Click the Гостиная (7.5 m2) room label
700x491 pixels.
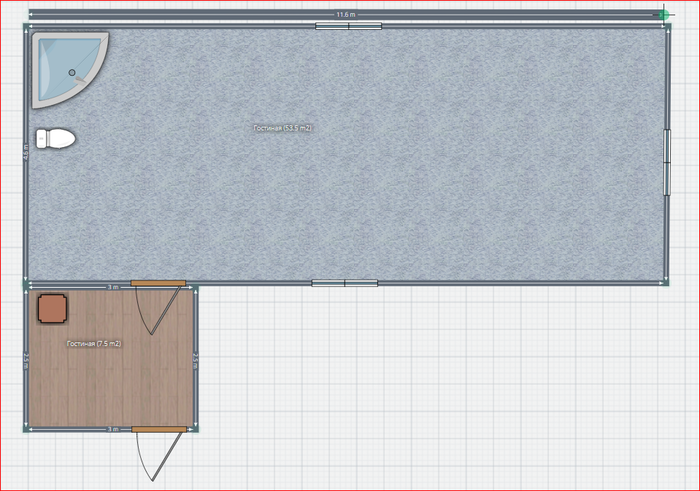pyautogui.click(x=94, y=344)
